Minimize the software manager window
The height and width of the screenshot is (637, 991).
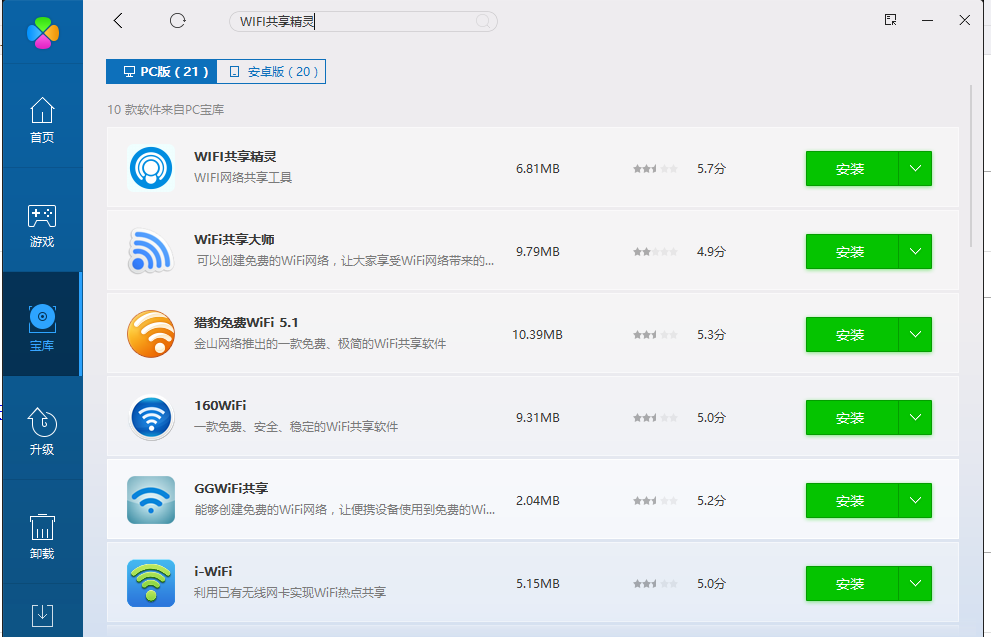tap(927, 20)
